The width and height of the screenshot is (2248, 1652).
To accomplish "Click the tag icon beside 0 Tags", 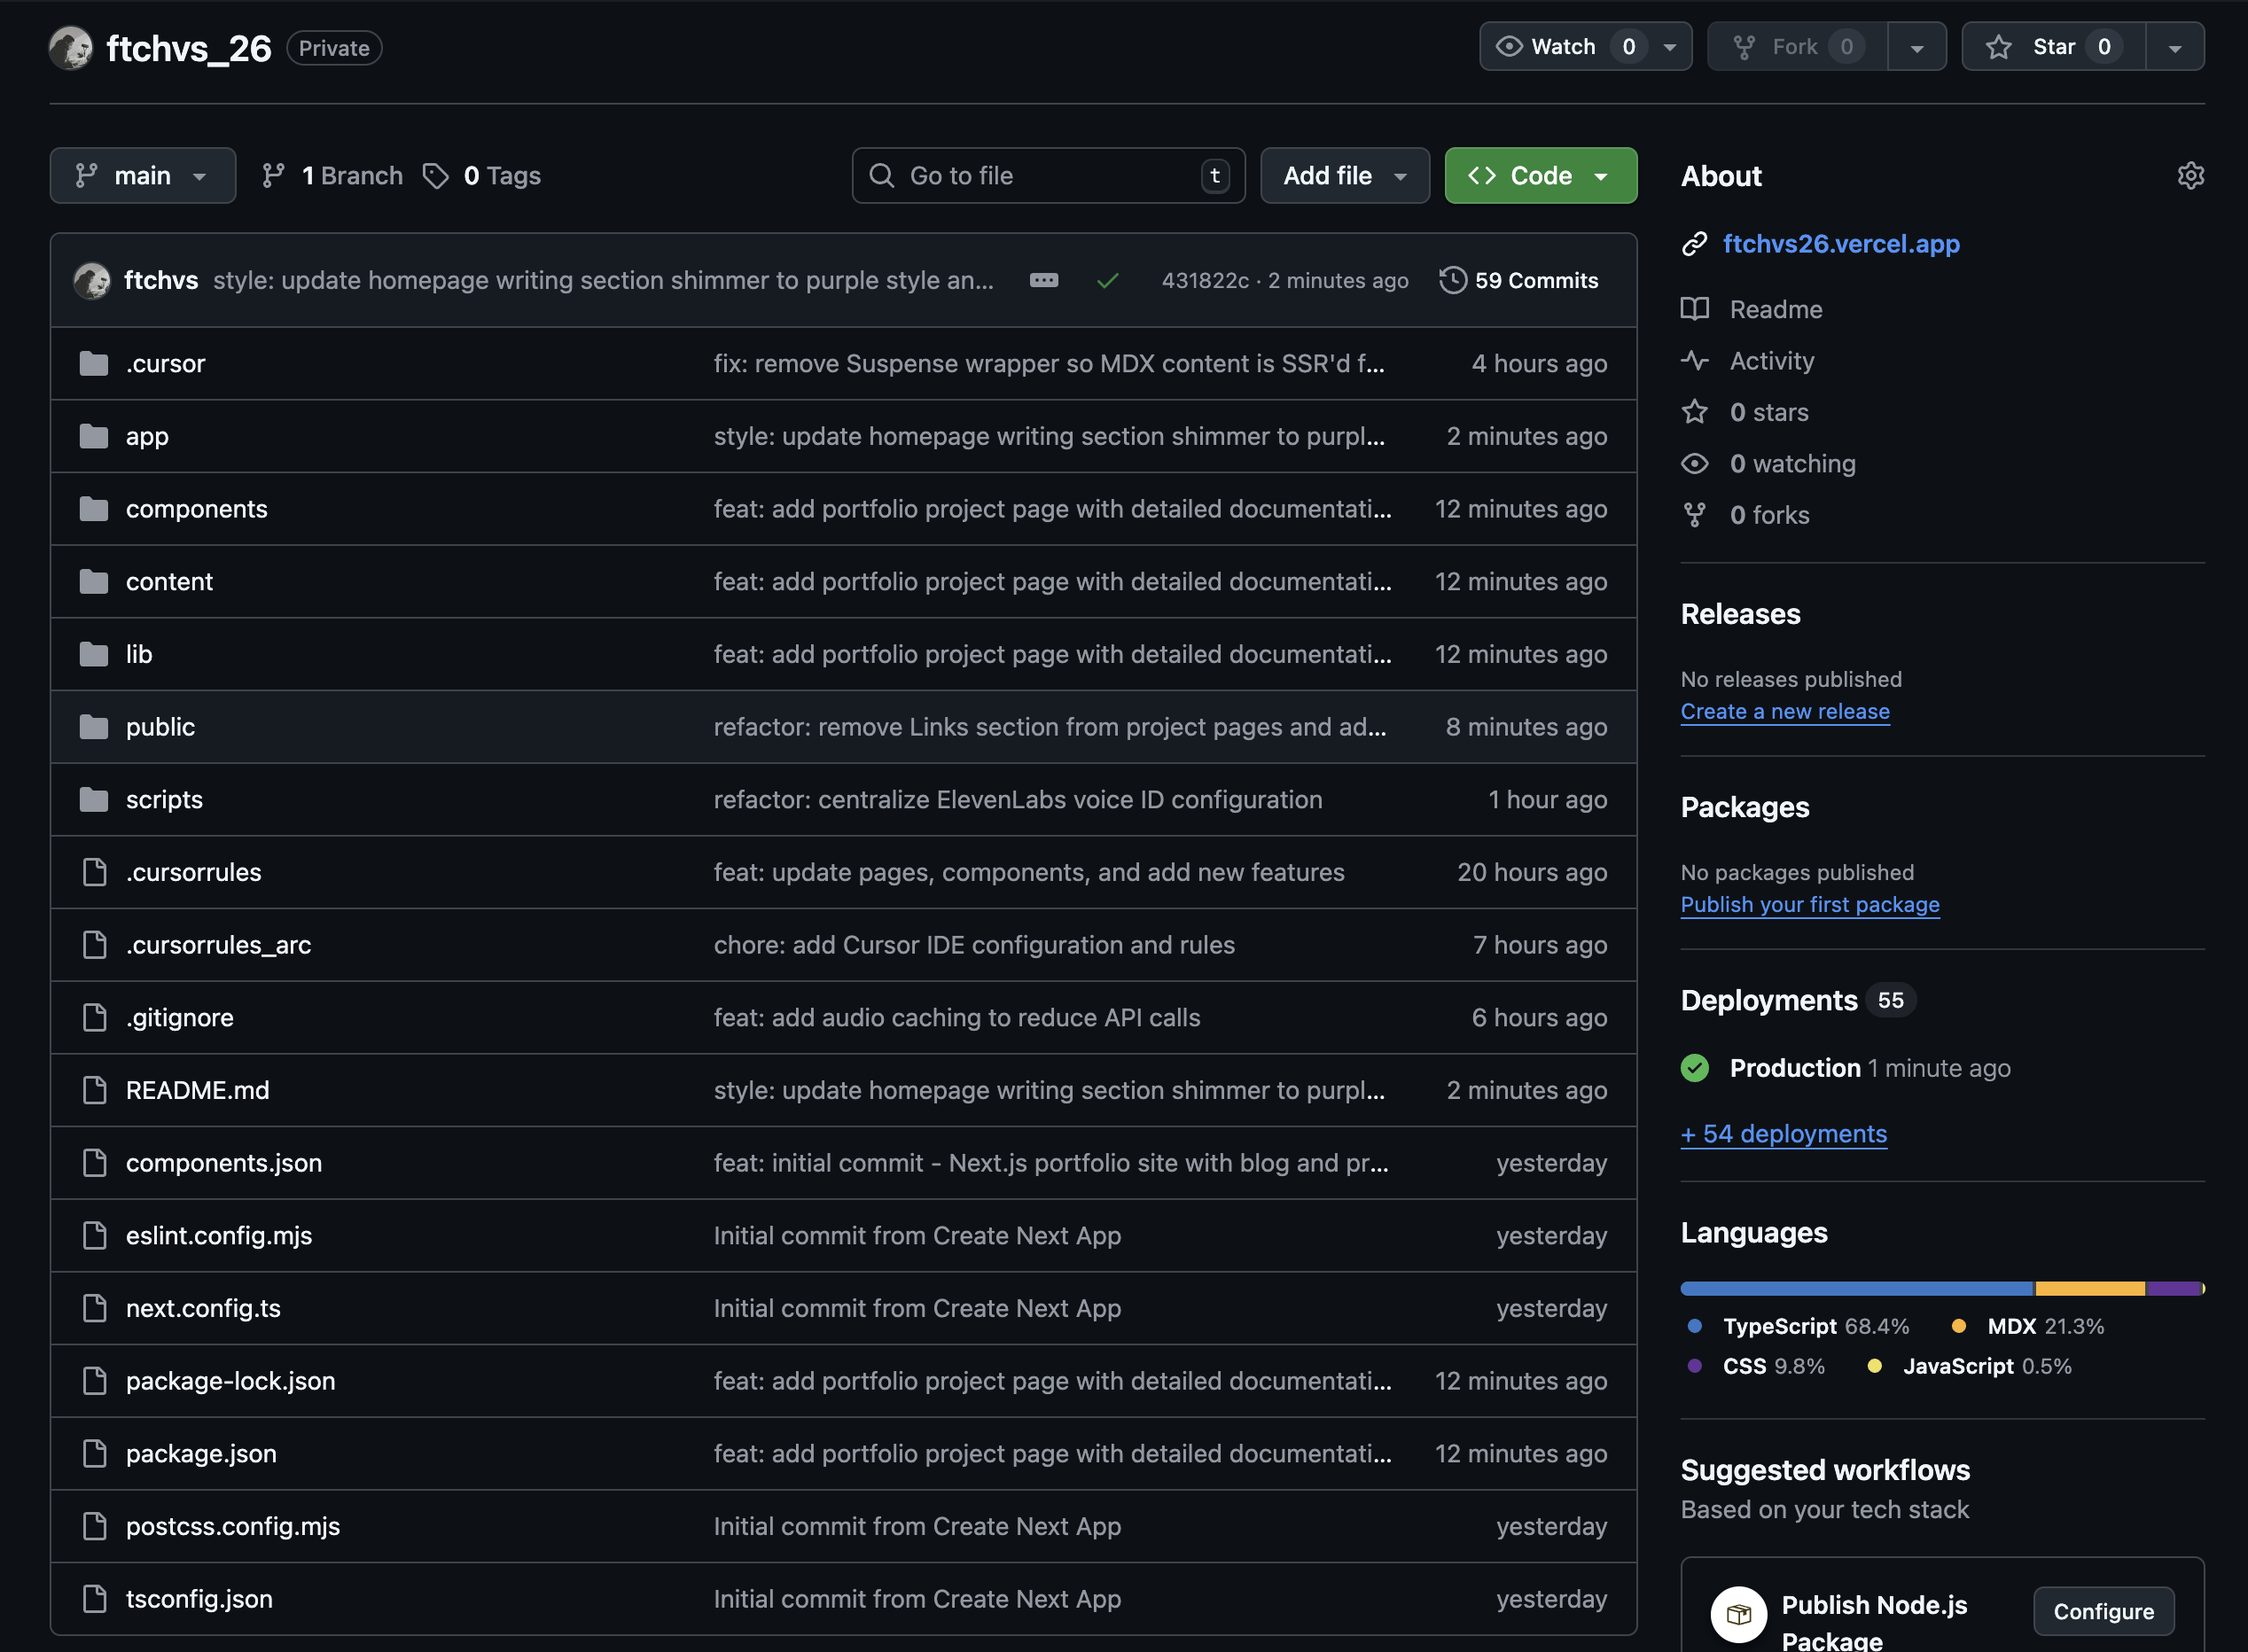I will (435, 176).
